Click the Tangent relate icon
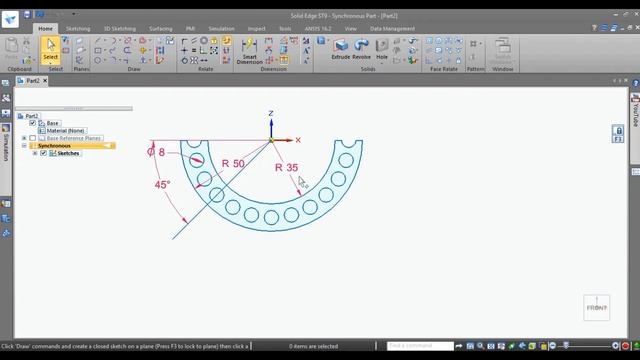Image resolution: width=640 pixels, height=360 pixels. pos(184,60)
